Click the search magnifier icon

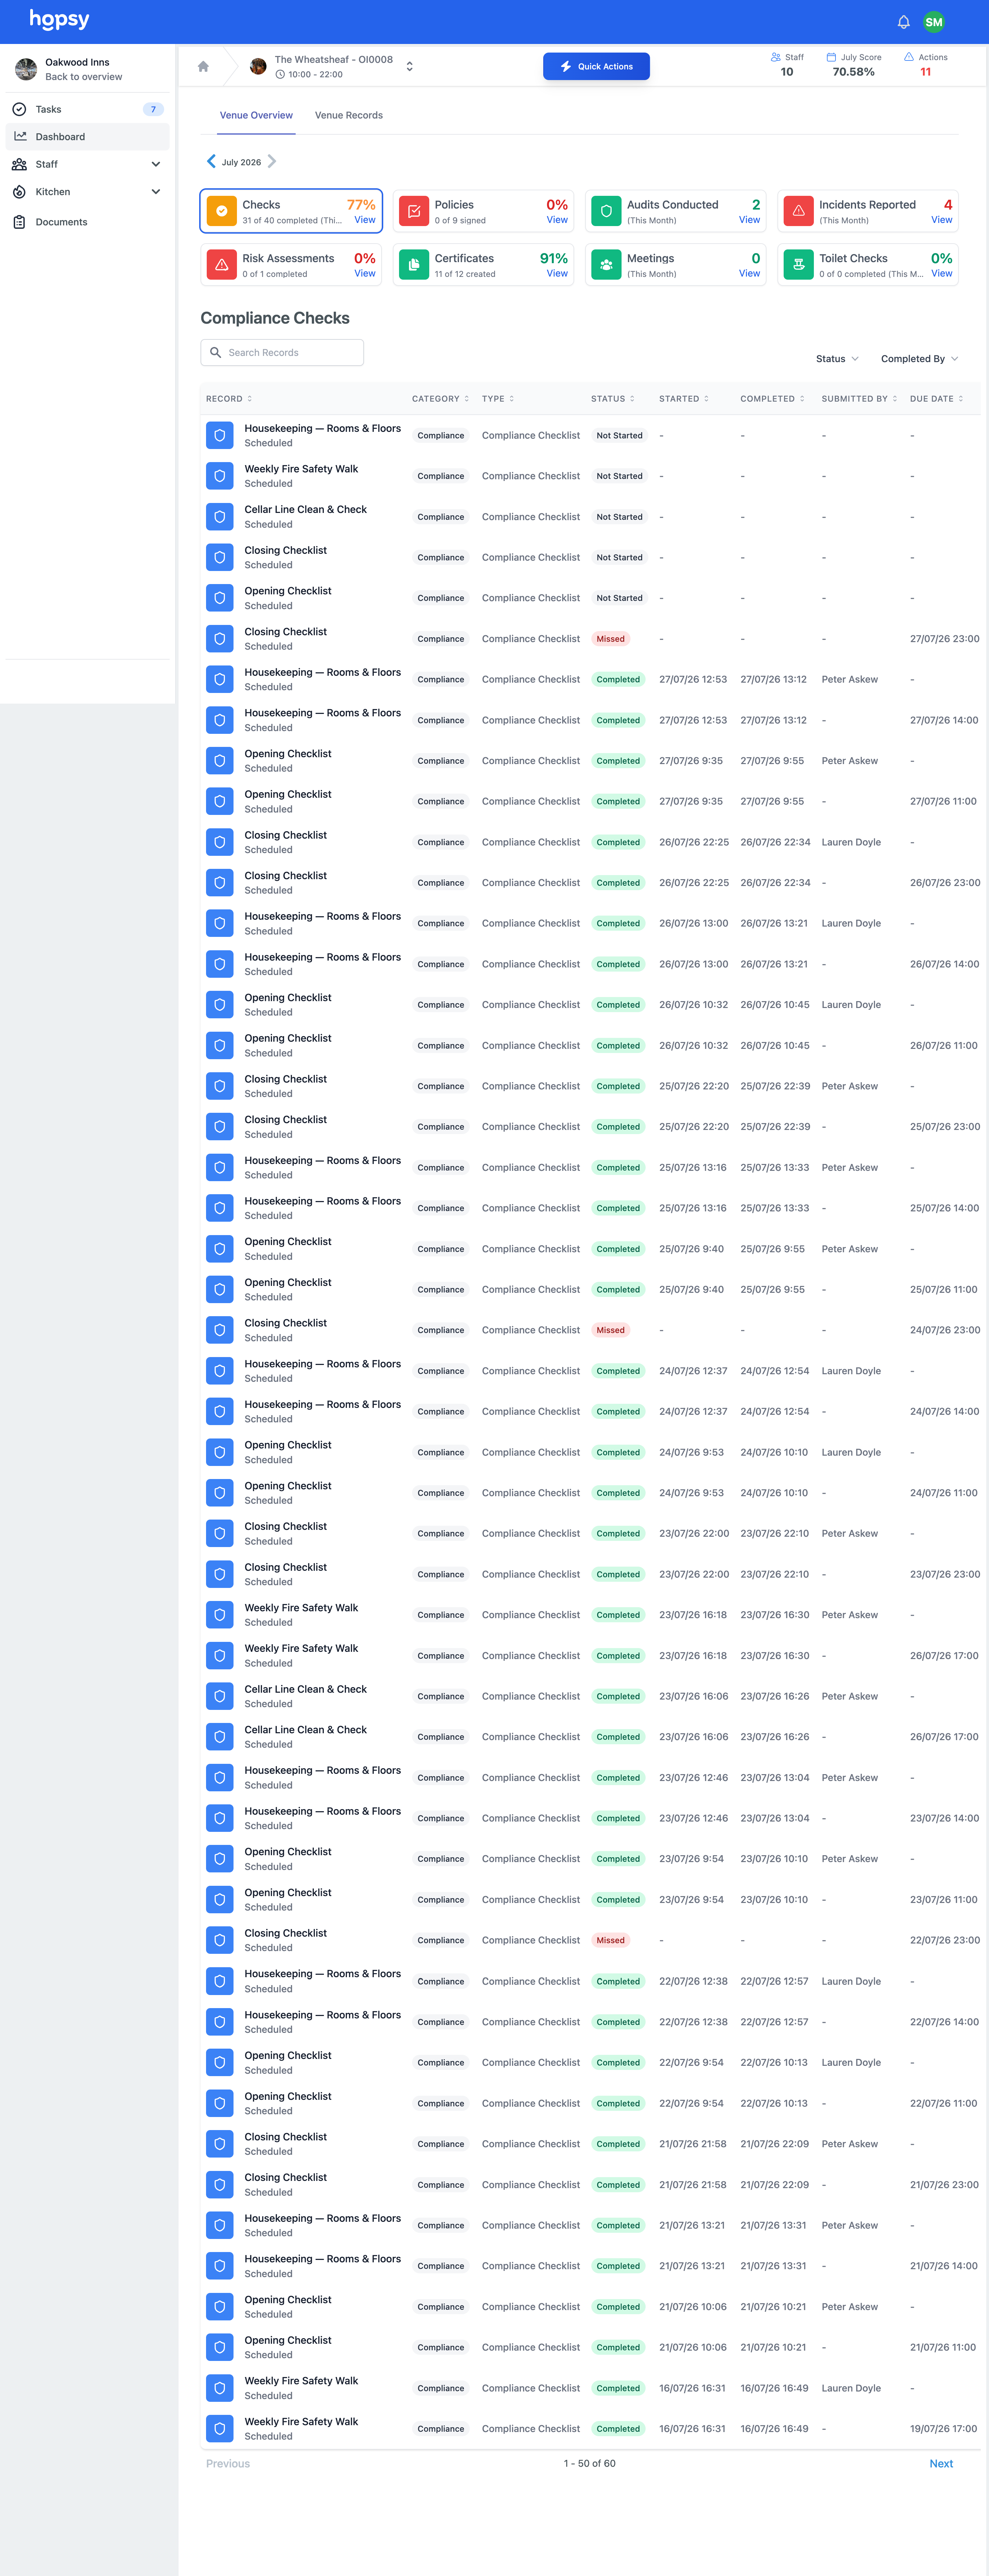215,352
